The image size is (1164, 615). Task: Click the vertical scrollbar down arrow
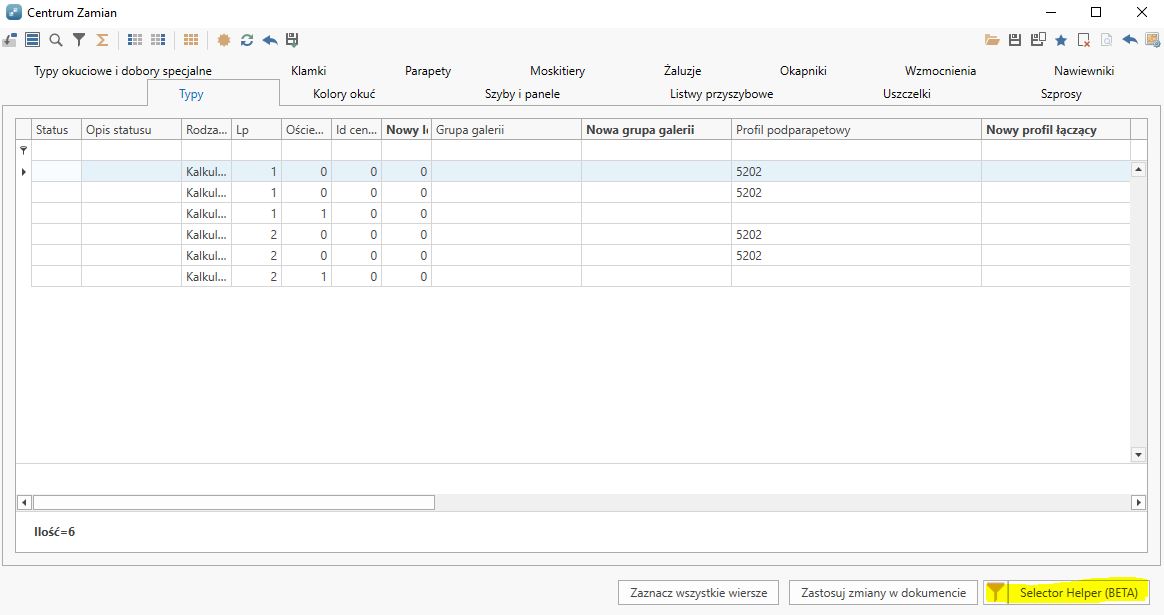click(1138, 455)
